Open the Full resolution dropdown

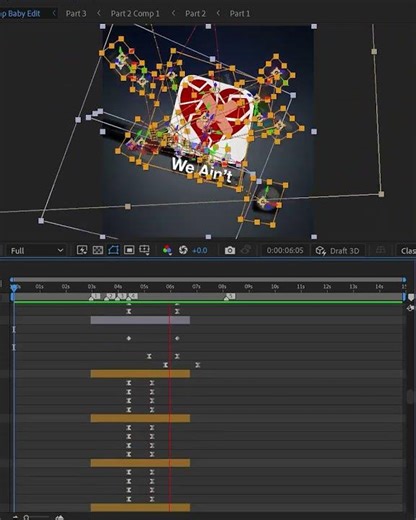[x=37, y=250]
